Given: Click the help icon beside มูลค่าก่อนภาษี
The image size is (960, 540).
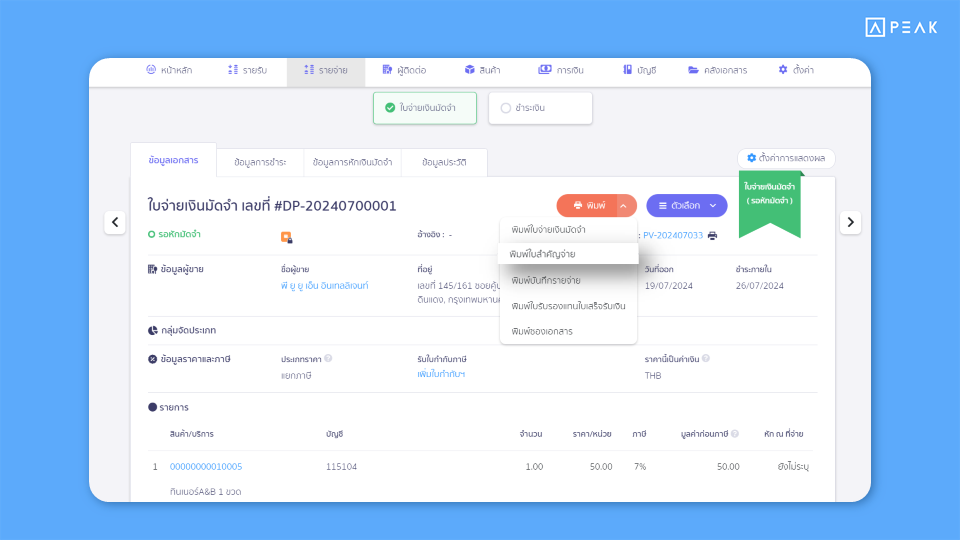Looking at the screenshot, I should click(735, 434).
